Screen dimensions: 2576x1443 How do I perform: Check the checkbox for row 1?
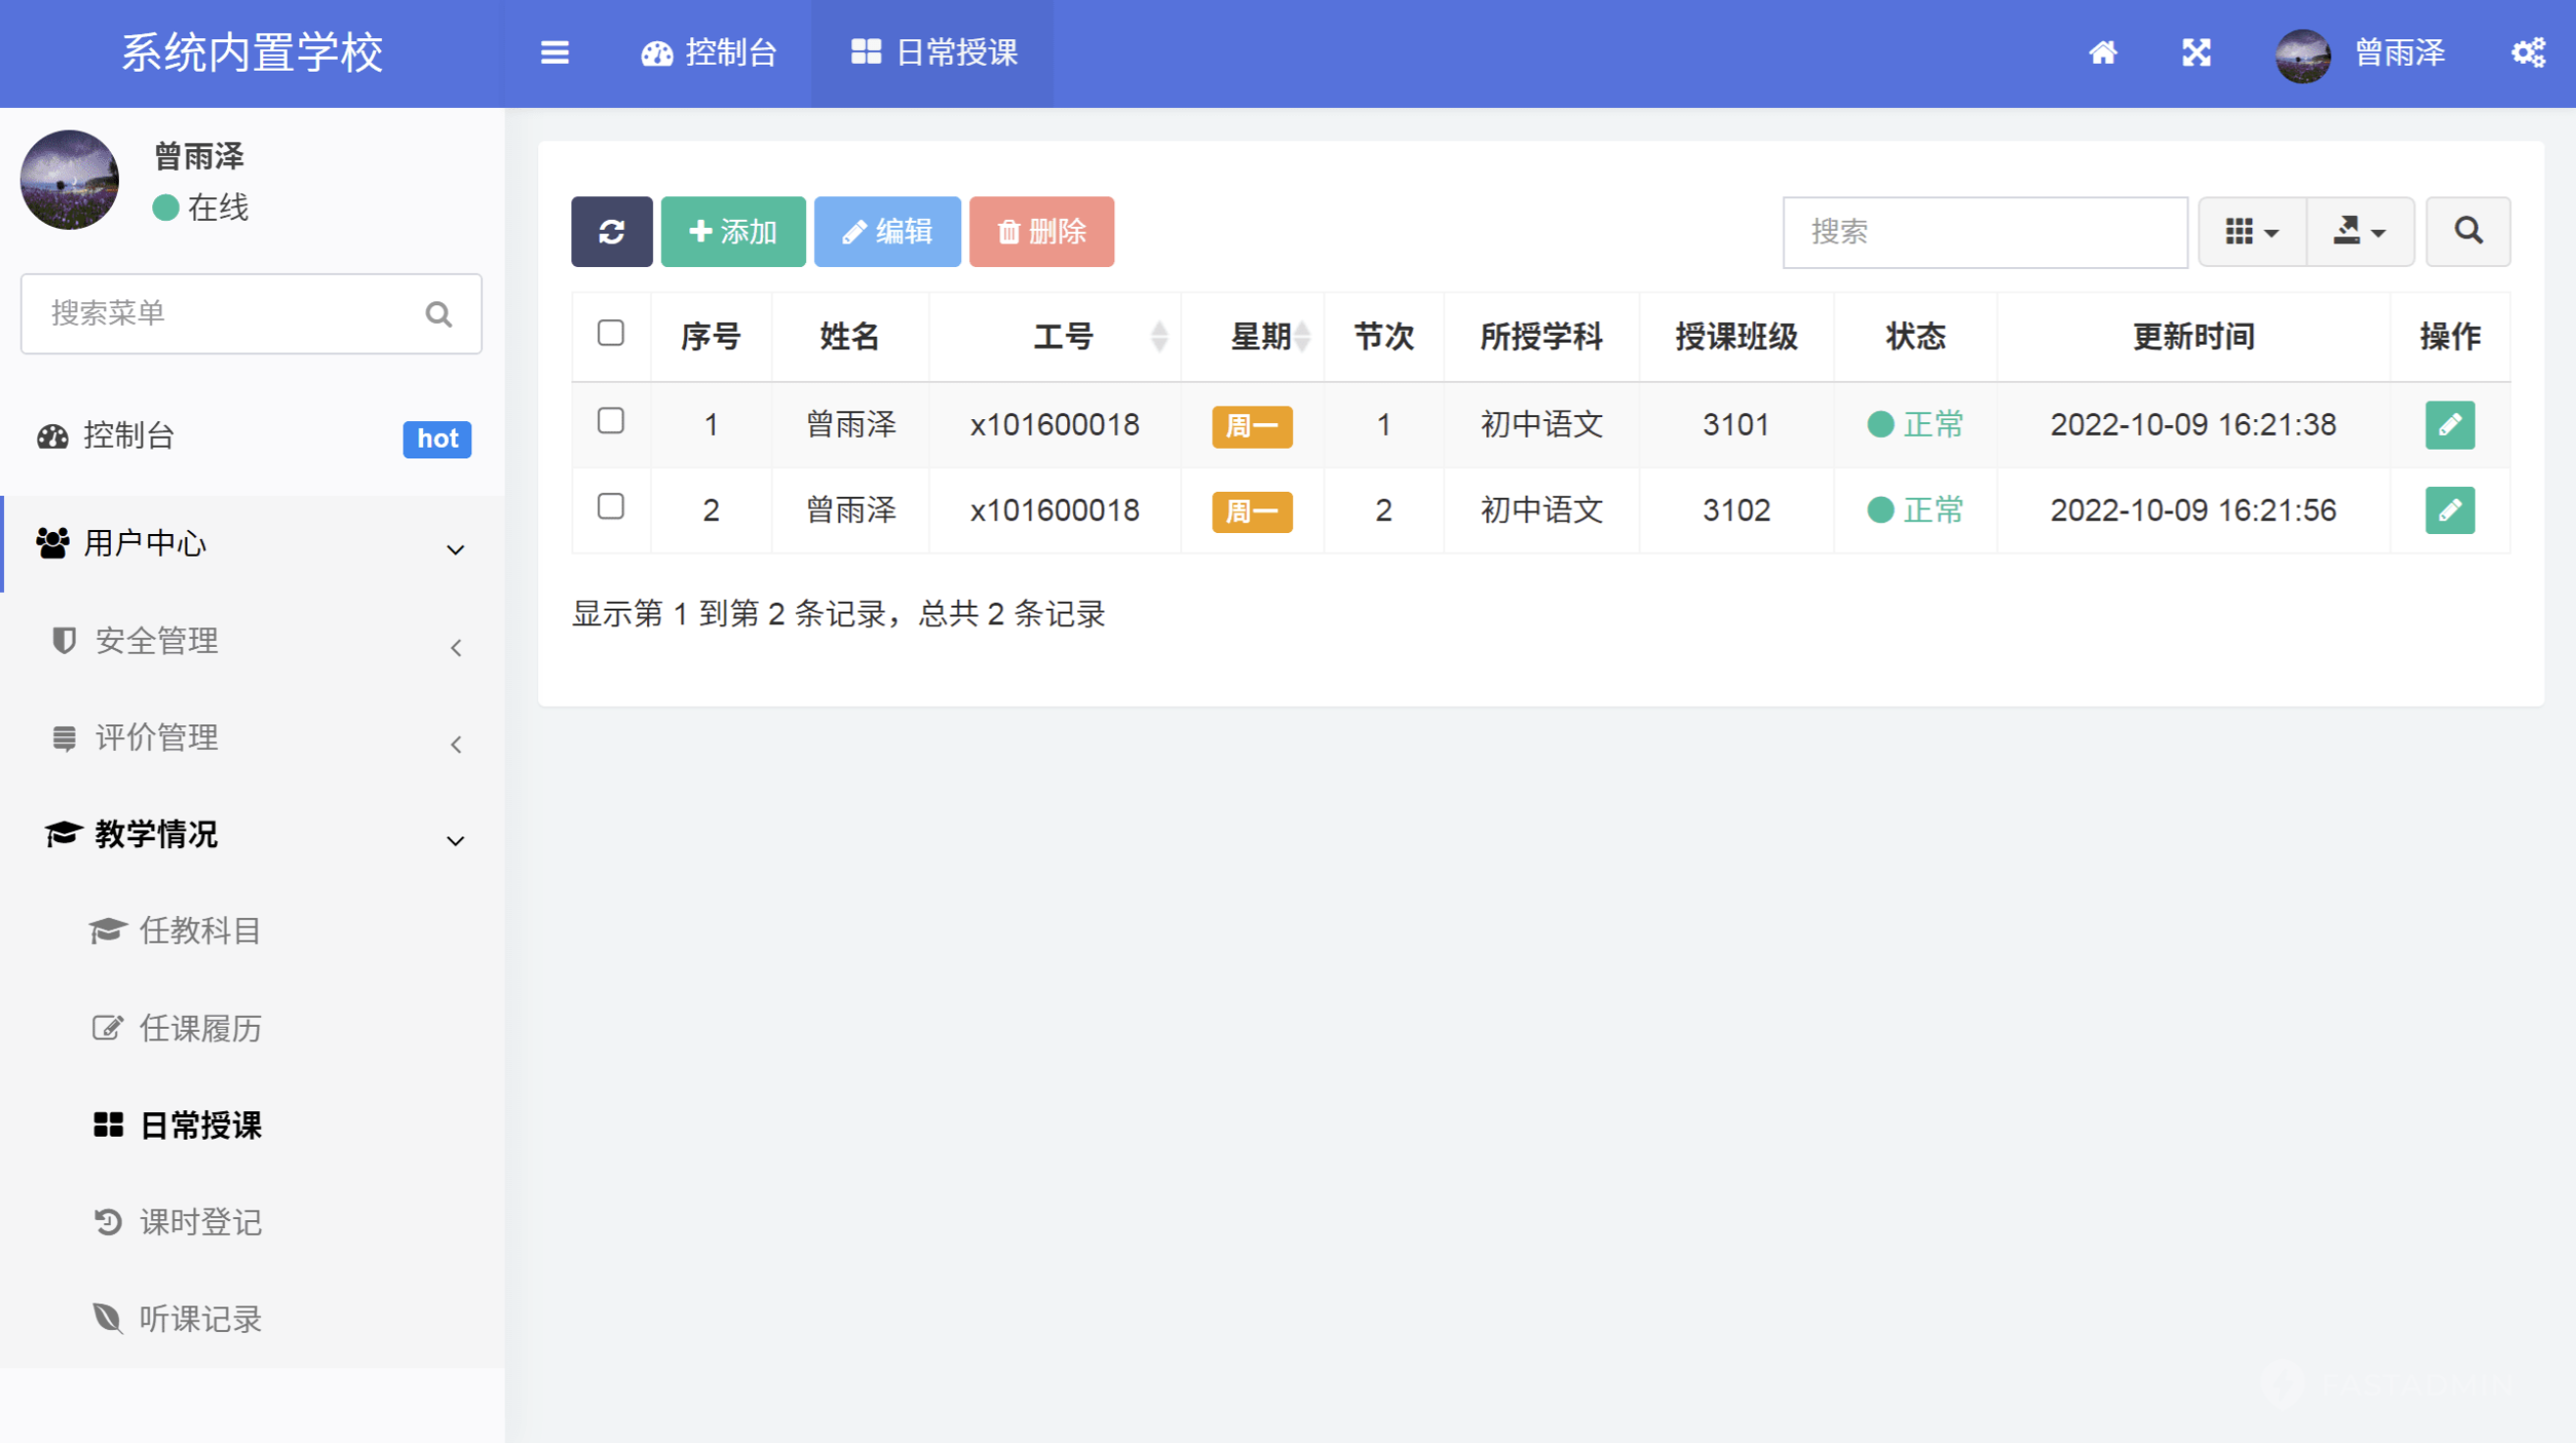pyautogui.click(x=611, y=421)
